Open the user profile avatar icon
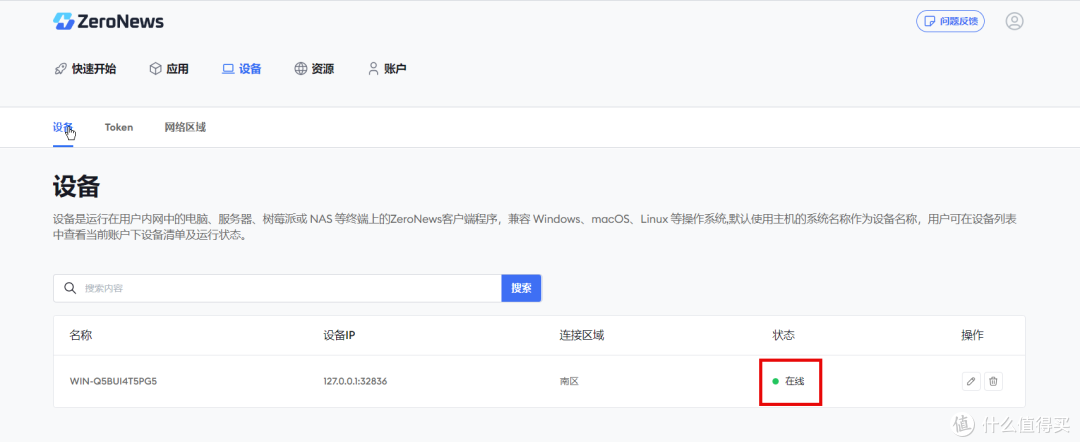 1014,21
